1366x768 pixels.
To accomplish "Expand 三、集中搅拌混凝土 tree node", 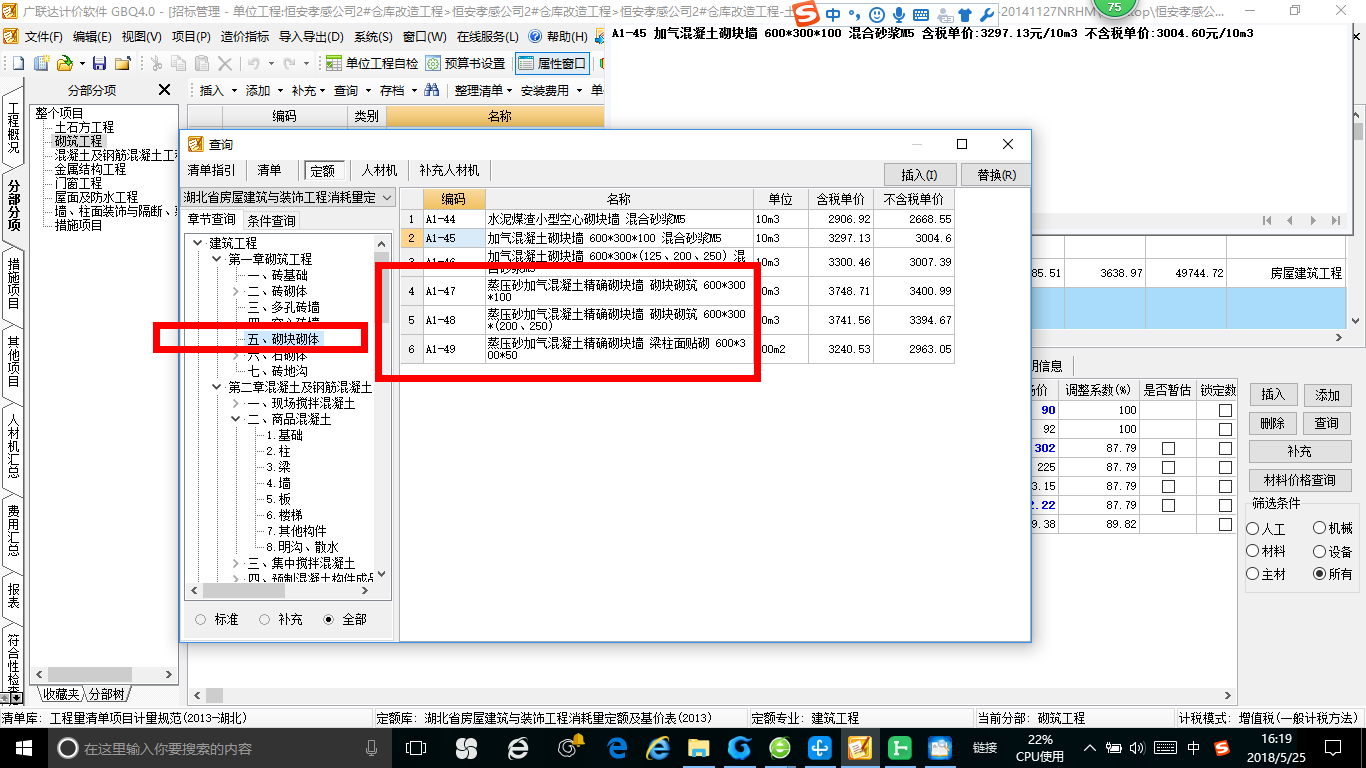I will pyautogui.click(x=237, y=563).
